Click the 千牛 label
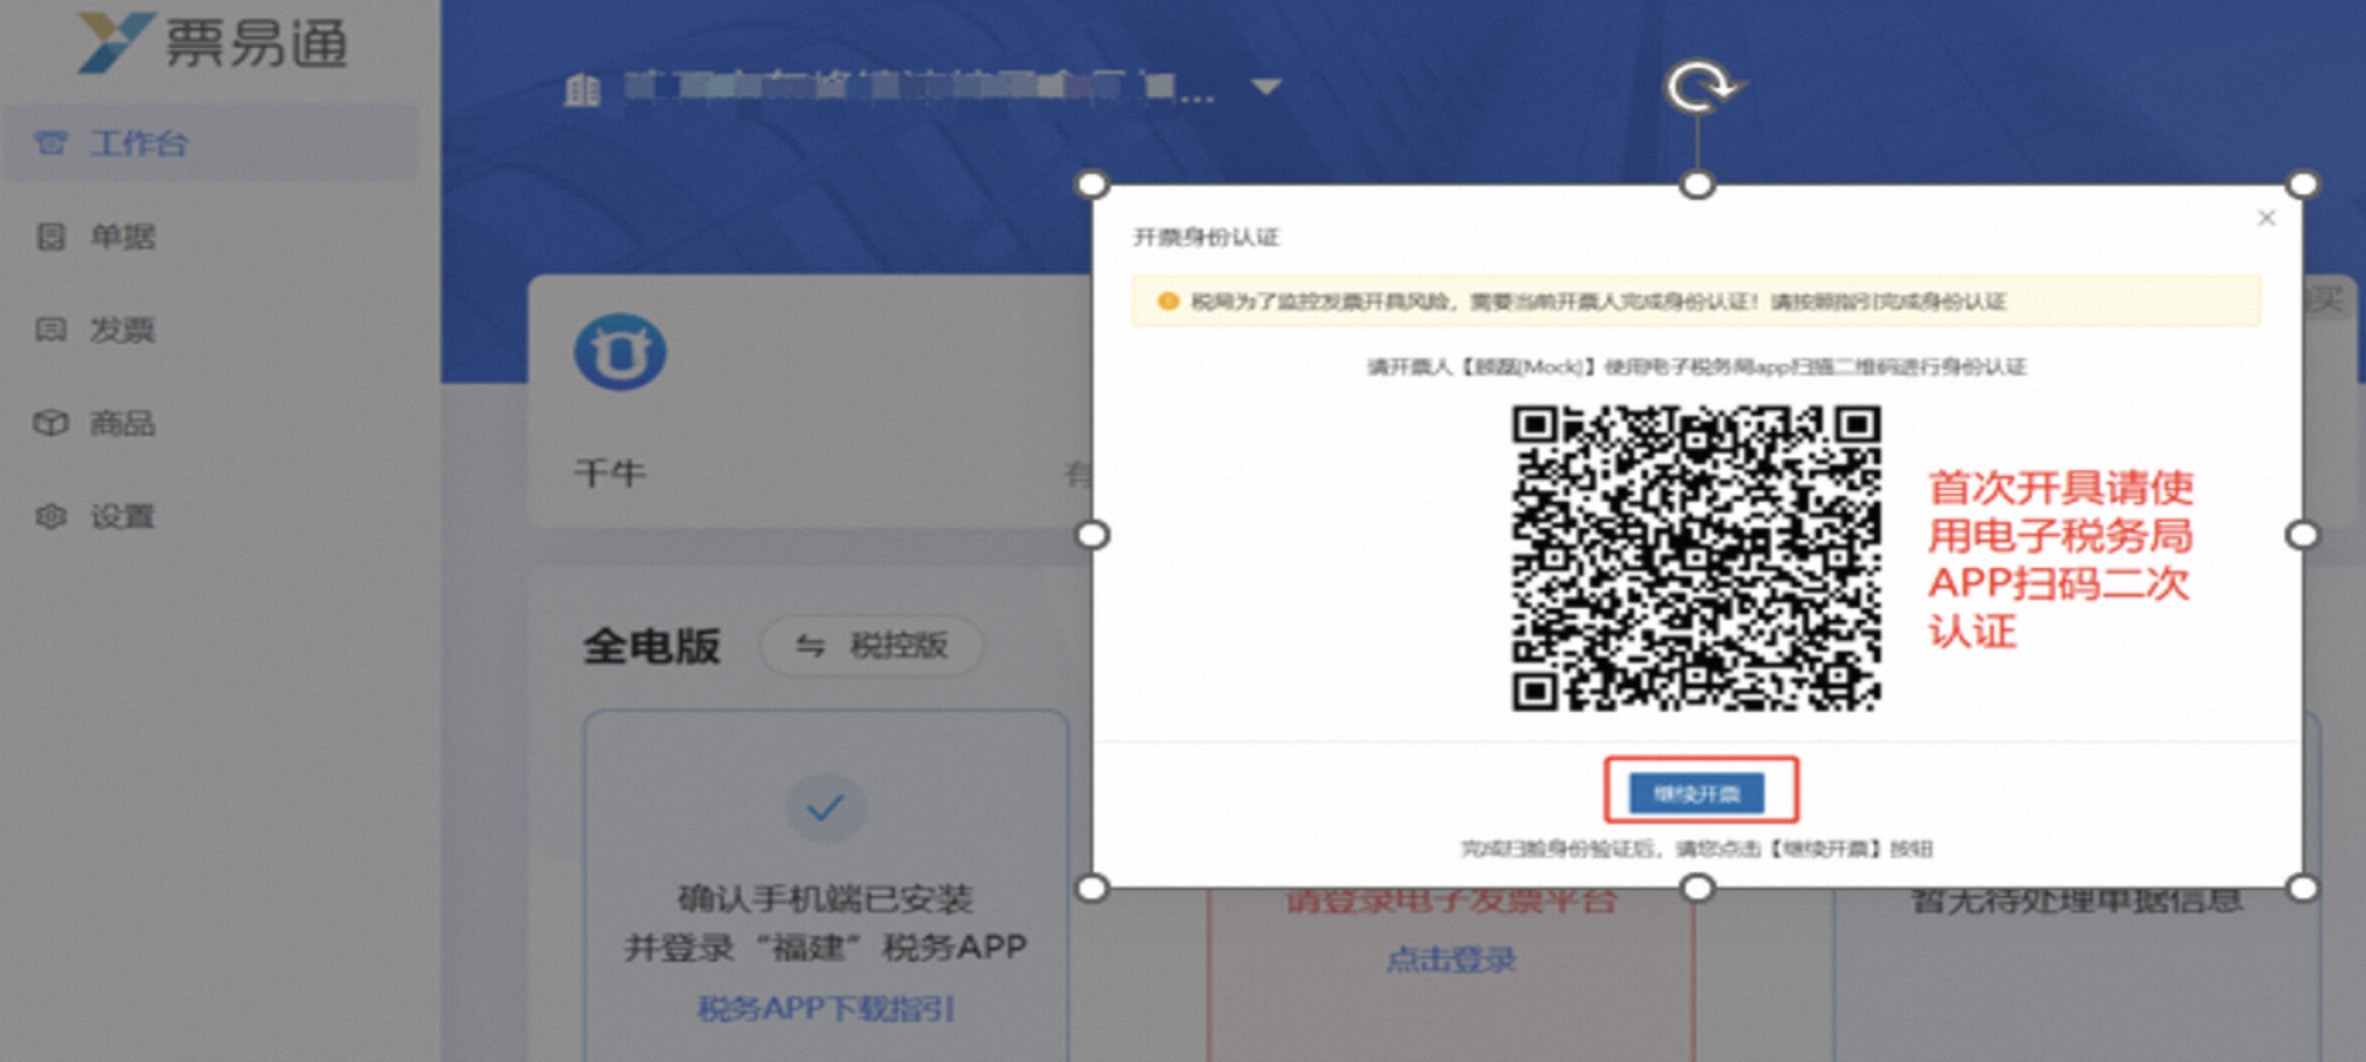The image size is (2366, 1062). 610,473
